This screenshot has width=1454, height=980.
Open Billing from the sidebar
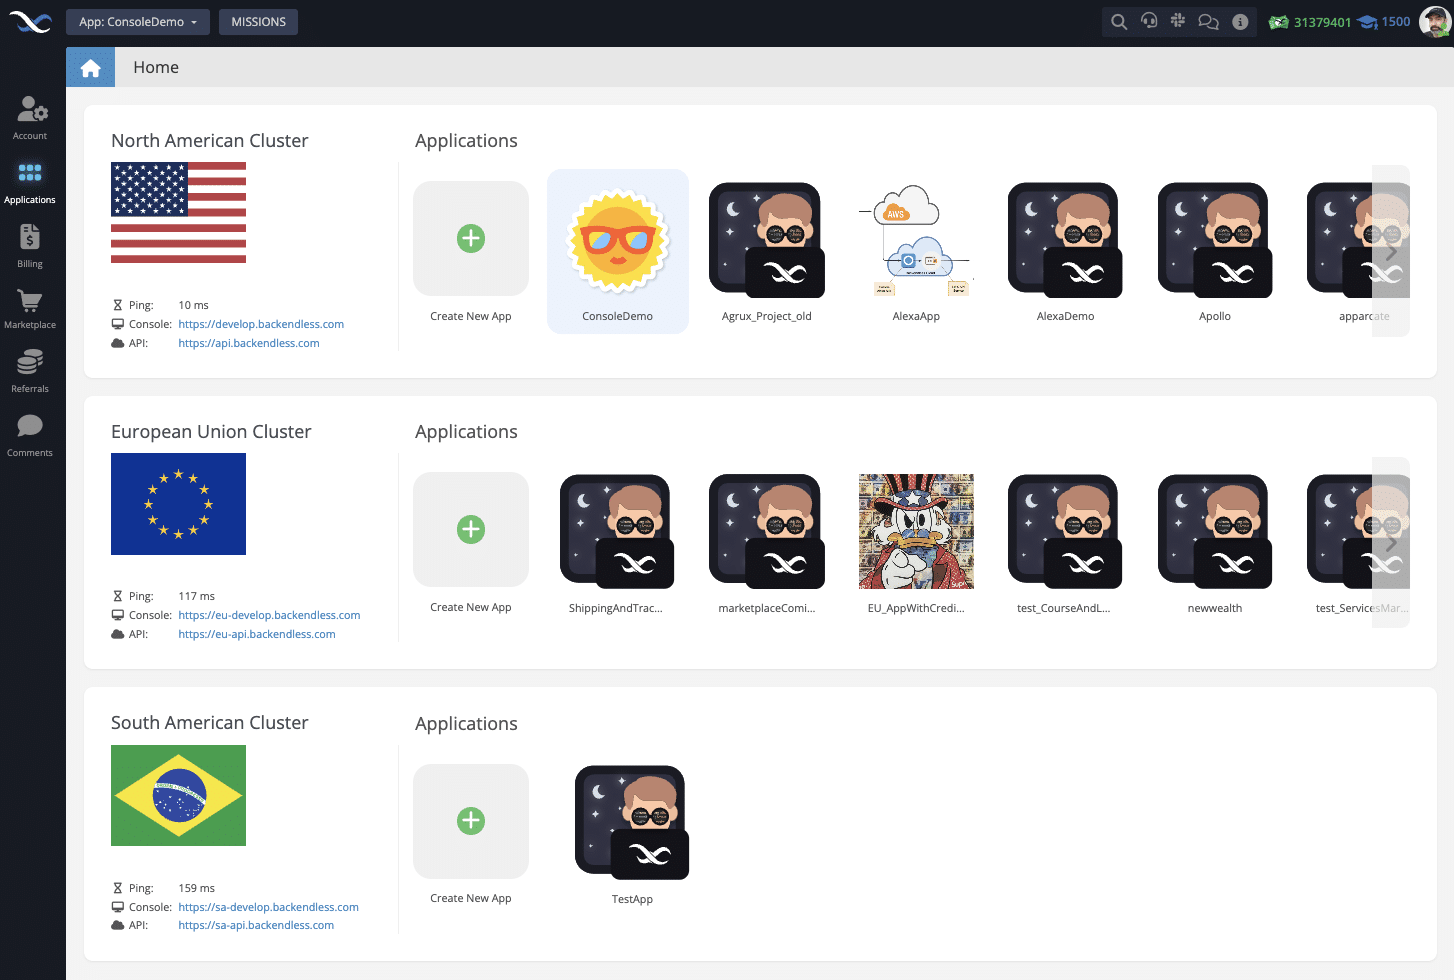tap(30, 246)
